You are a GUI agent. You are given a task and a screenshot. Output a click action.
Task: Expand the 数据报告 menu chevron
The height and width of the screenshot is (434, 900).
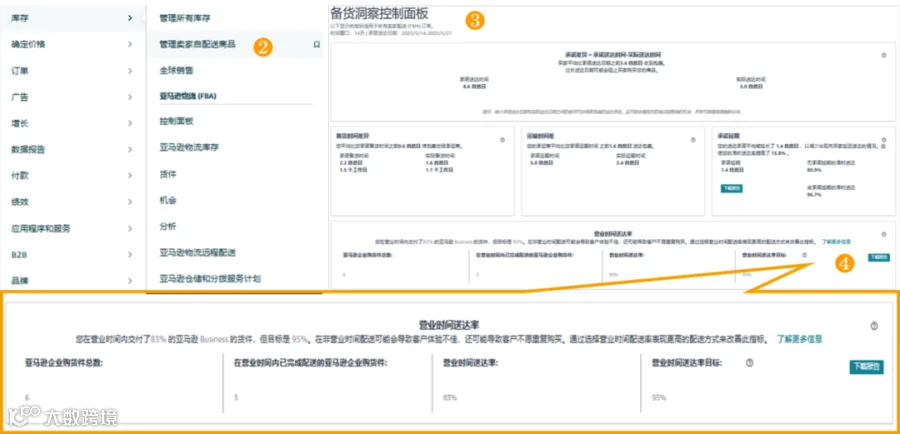[130, 149]
